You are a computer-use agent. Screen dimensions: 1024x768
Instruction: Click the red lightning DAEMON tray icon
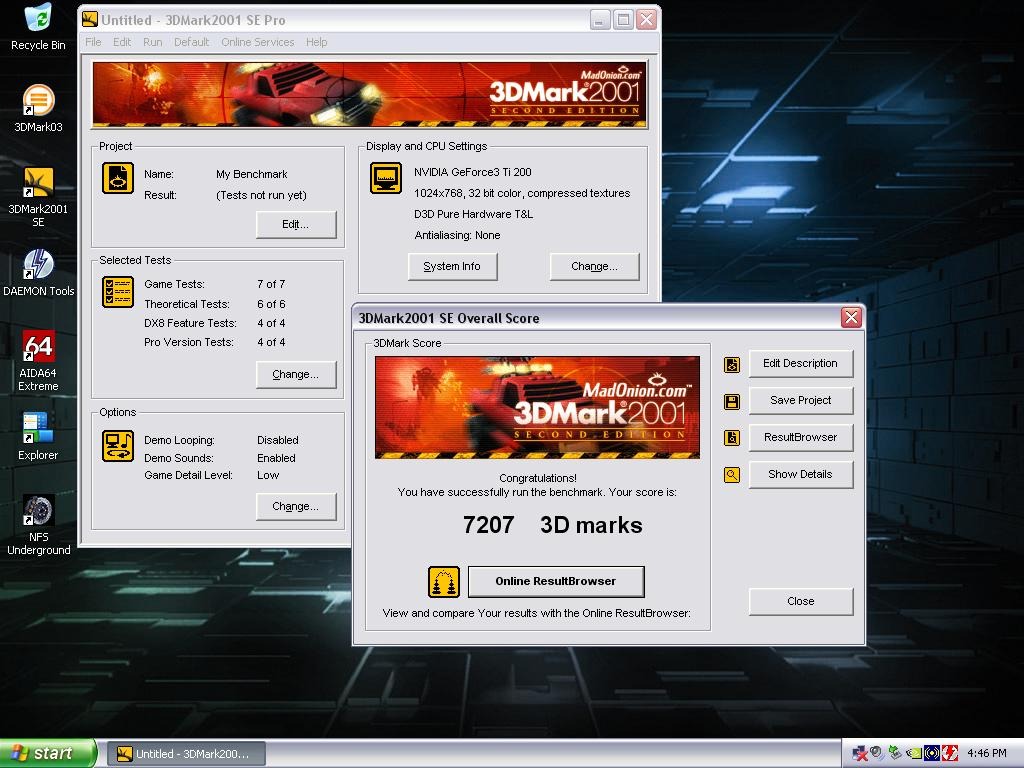coord(950,754)
